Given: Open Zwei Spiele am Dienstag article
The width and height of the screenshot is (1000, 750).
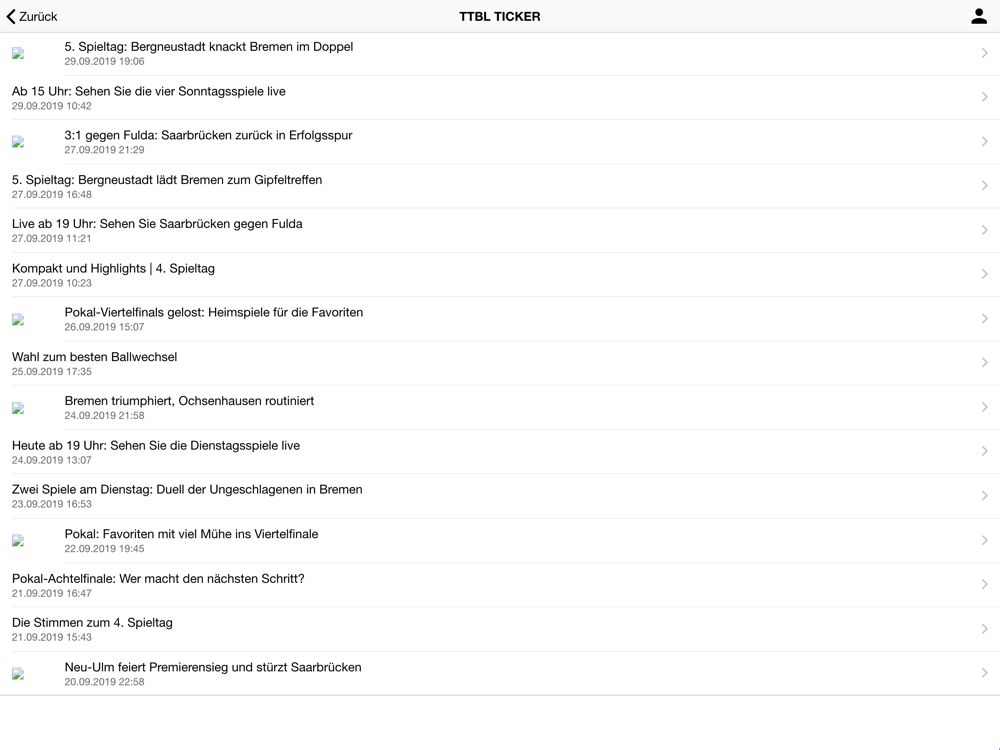Looking at the screenshot, I should pos(500,496).
